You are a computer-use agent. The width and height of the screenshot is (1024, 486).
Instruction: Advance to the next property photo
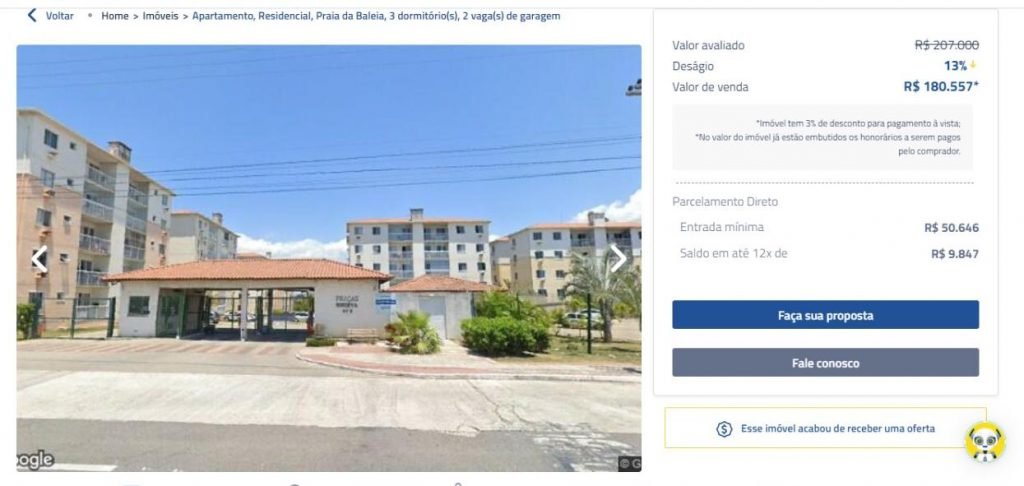point(618,259)
